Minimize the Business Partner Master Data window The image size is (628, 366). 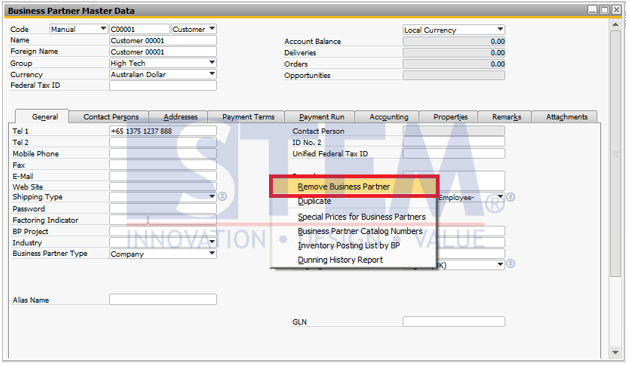tap(592, 10)
